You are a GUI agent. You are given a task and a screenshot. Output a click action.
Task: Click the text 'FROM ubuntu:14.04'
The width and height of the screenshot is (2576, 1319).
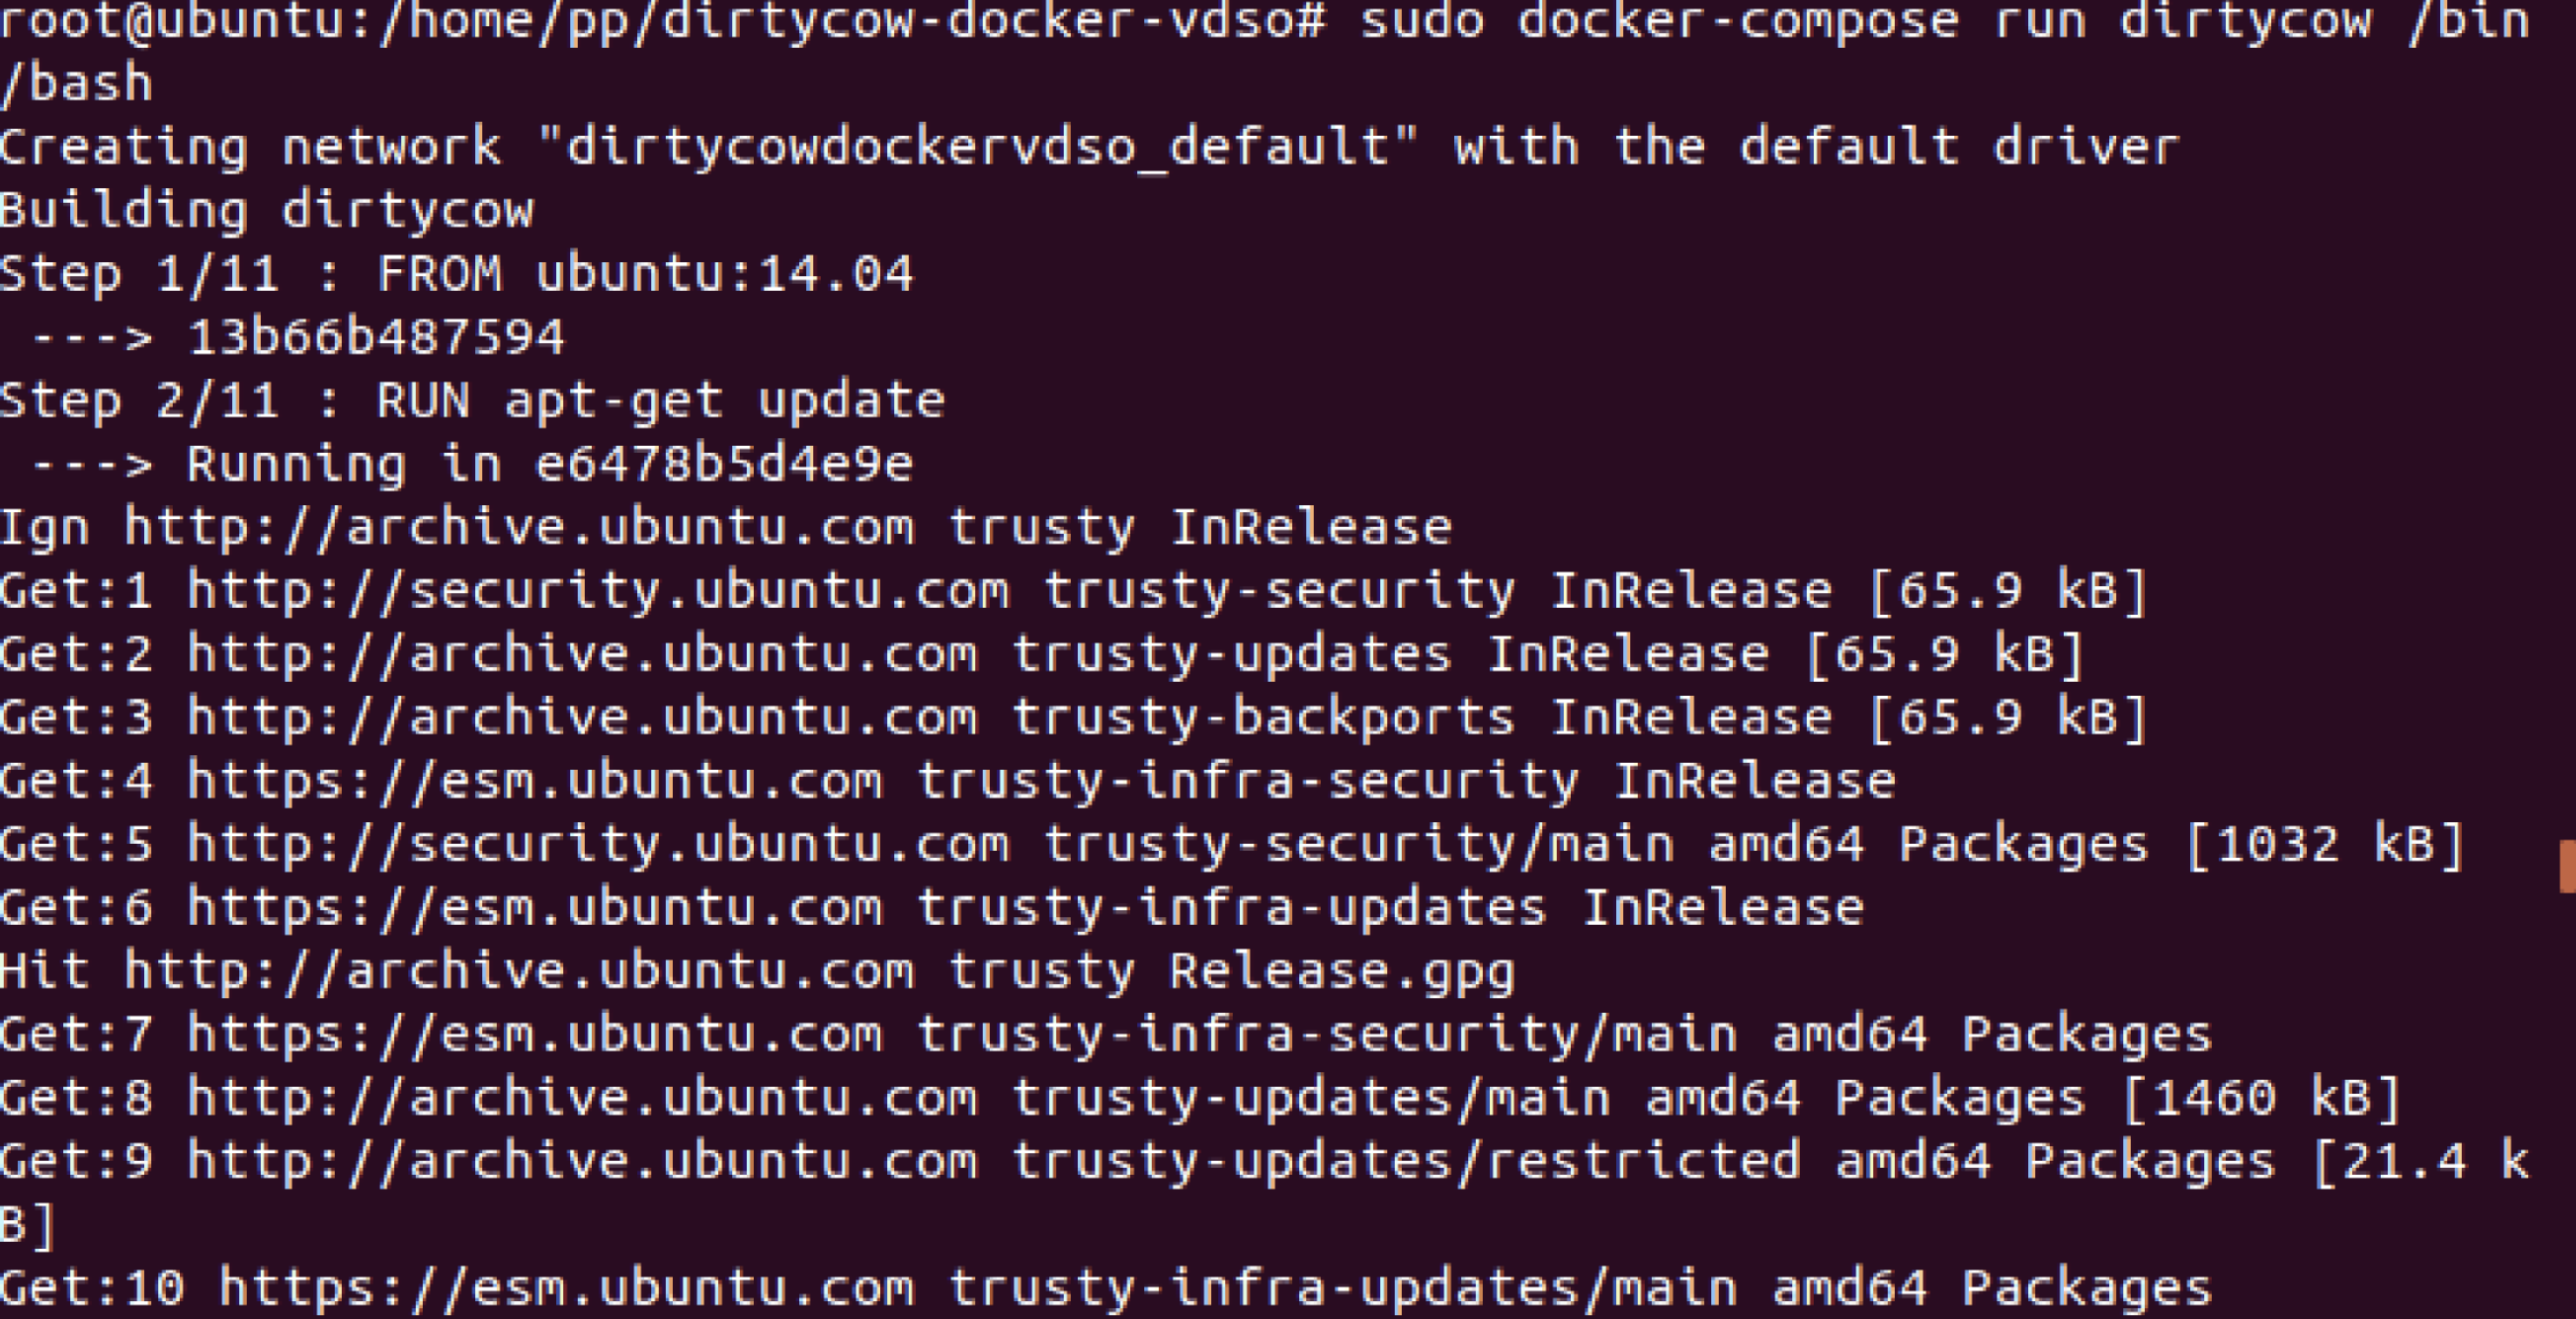[646, 275]
